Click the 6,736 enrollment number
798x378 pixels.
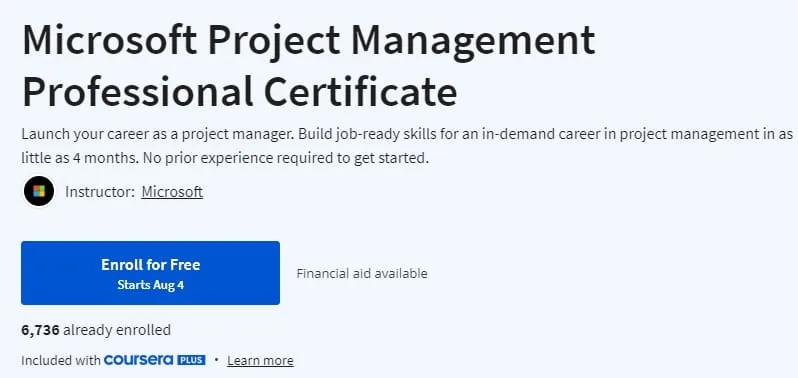point(40,330)
